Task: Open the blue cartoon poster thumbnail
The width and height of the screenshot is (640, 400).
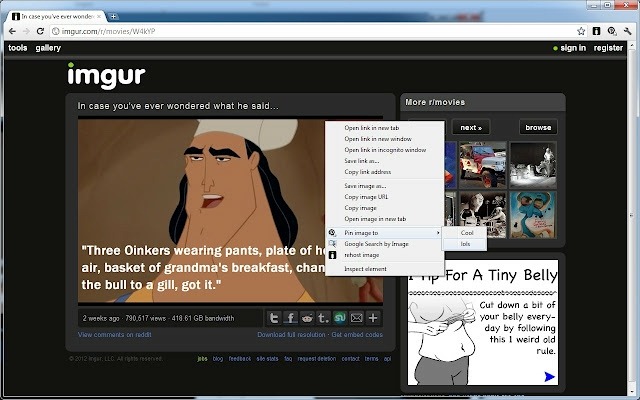Action: (x=533, y=215)
